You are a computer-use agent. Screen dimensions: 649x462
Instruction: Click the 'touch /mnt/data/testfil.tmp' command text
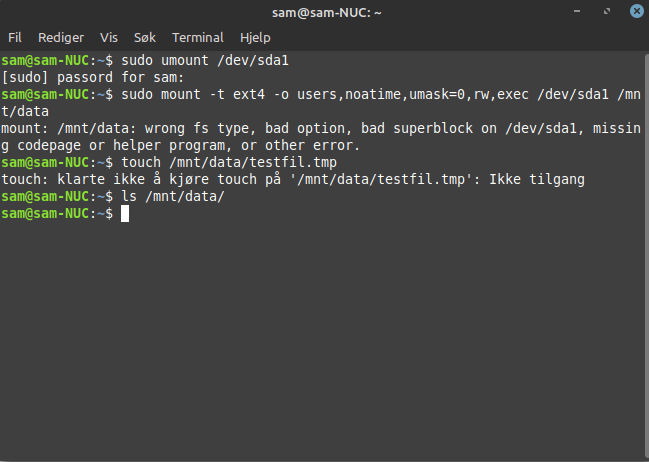(x=229, y=162)
